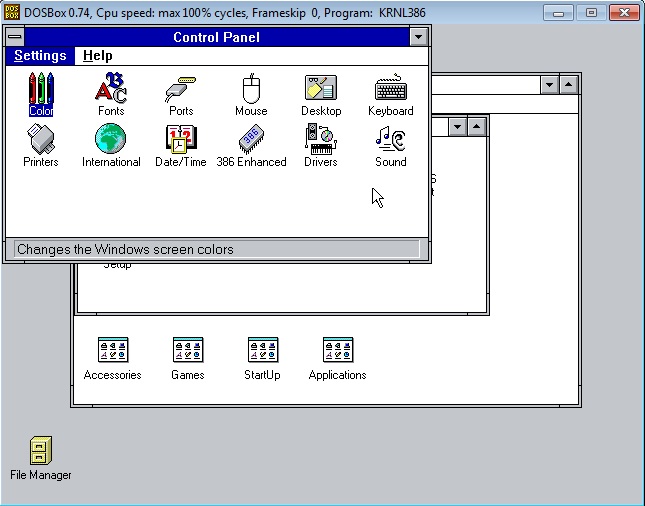Open the Desktop icon

[321, 94]
